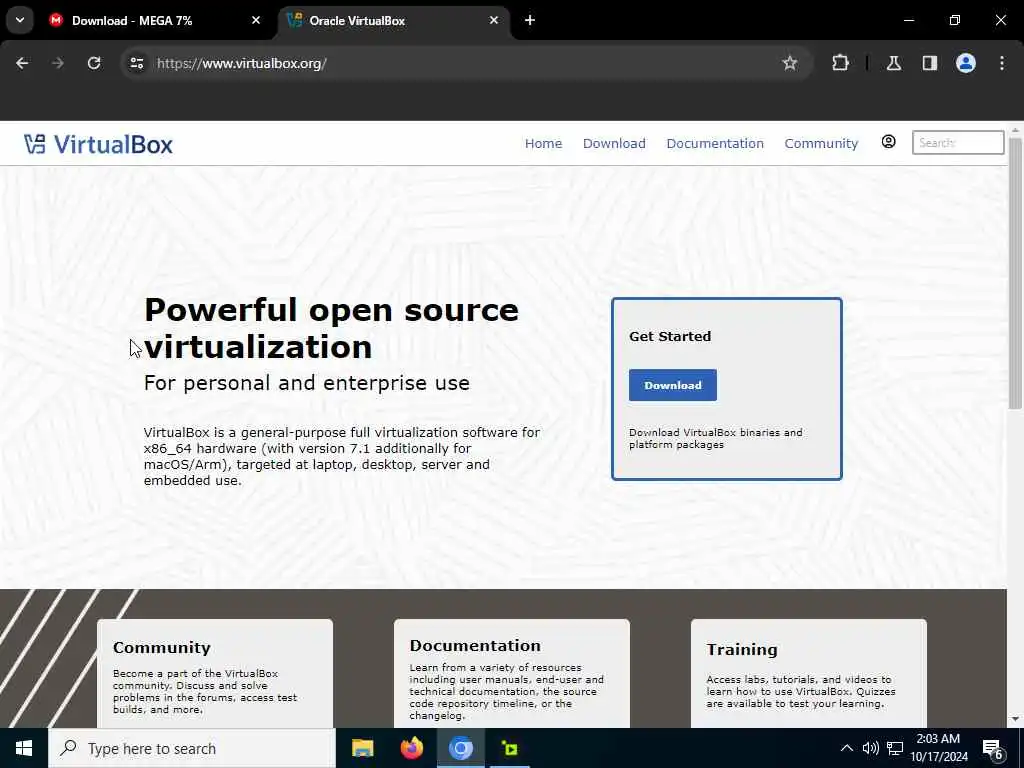The height and width of the screenshot is (768, 1024).
Task: Open a new browser tab
Action: click(530, 20)
